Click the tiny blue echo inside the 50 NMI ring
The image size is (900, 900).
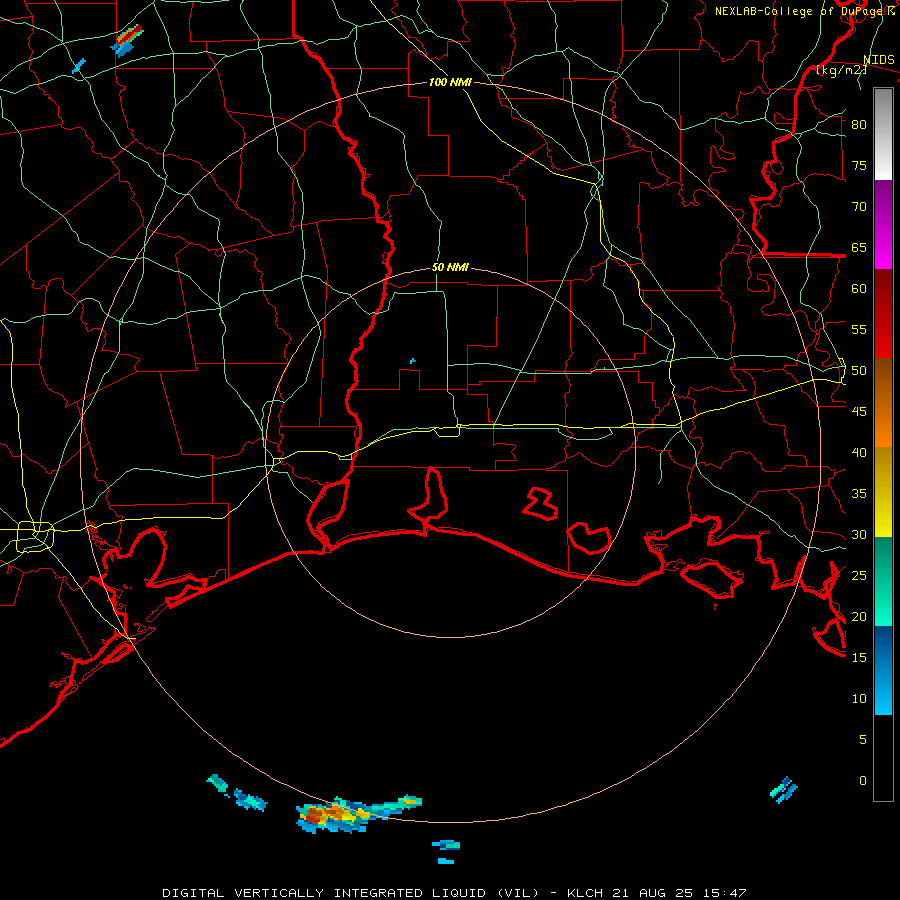[x=413, y=361]
